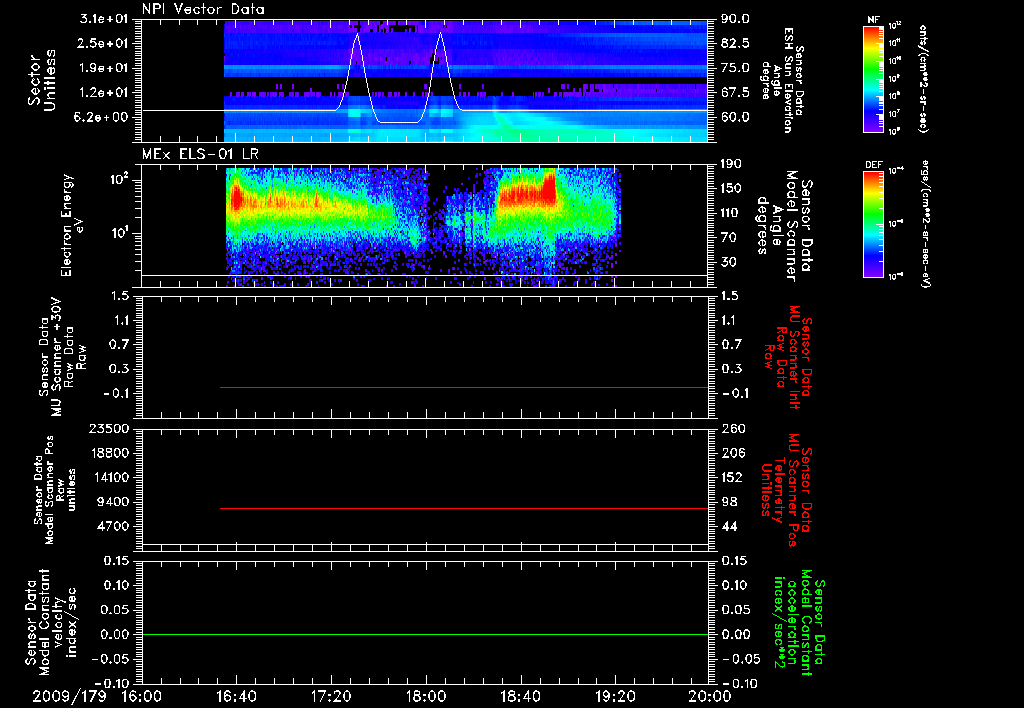The height and width of the screenshot is (708, 1024).
Task: Click the '1.9e+01' sector tick value
Action: click(104, 68)
